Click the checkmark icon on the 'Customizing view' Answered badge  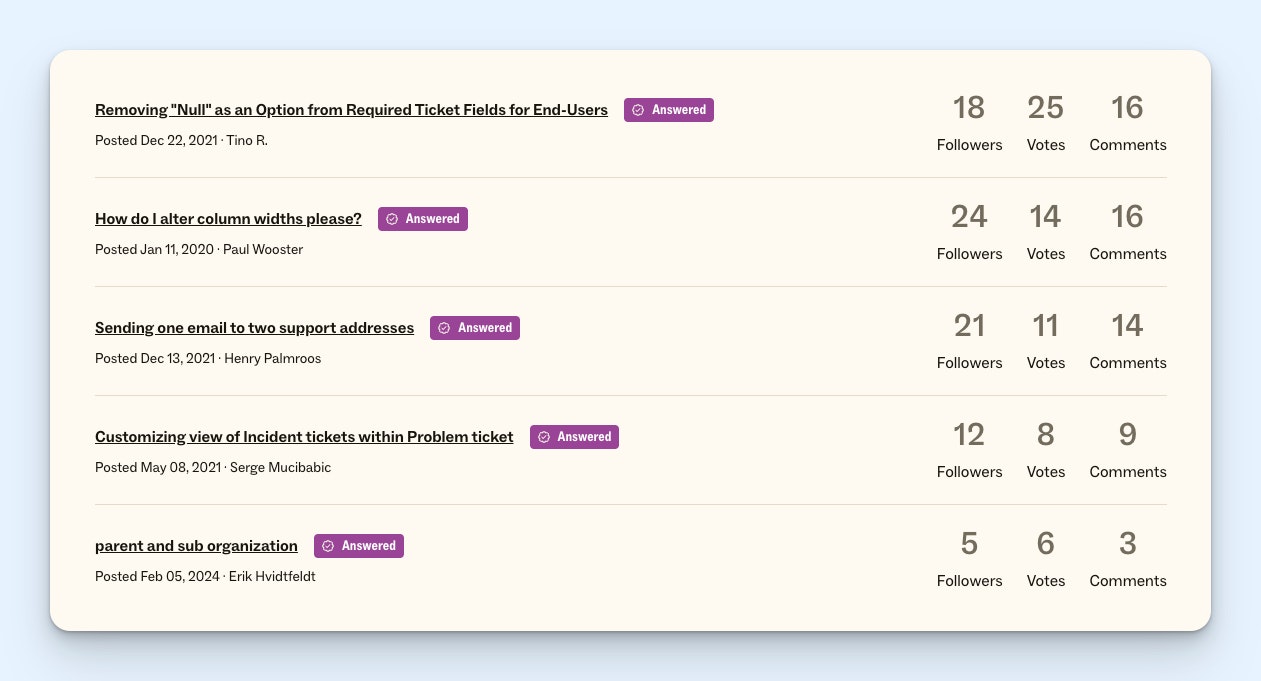[x=544, y=437]
